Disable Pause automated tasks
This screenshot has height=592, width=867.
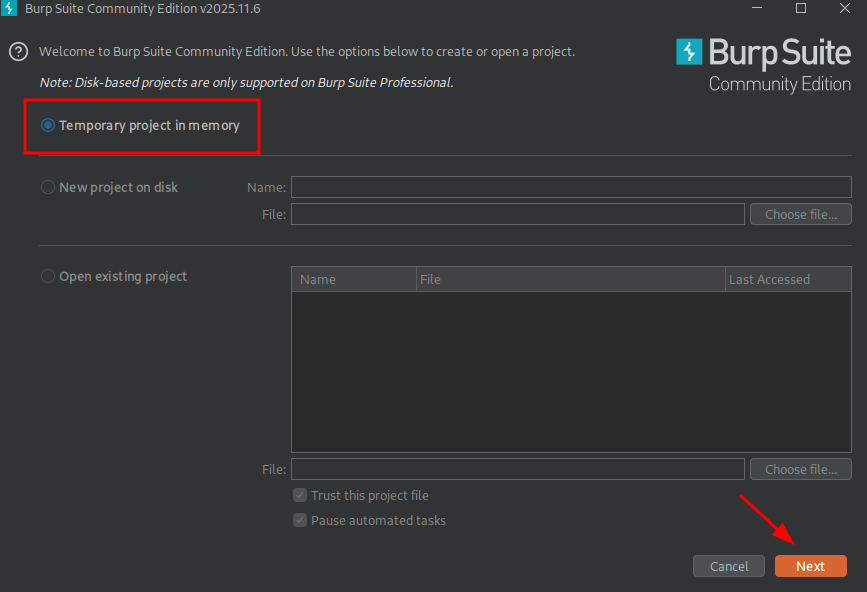coord(299,519)
